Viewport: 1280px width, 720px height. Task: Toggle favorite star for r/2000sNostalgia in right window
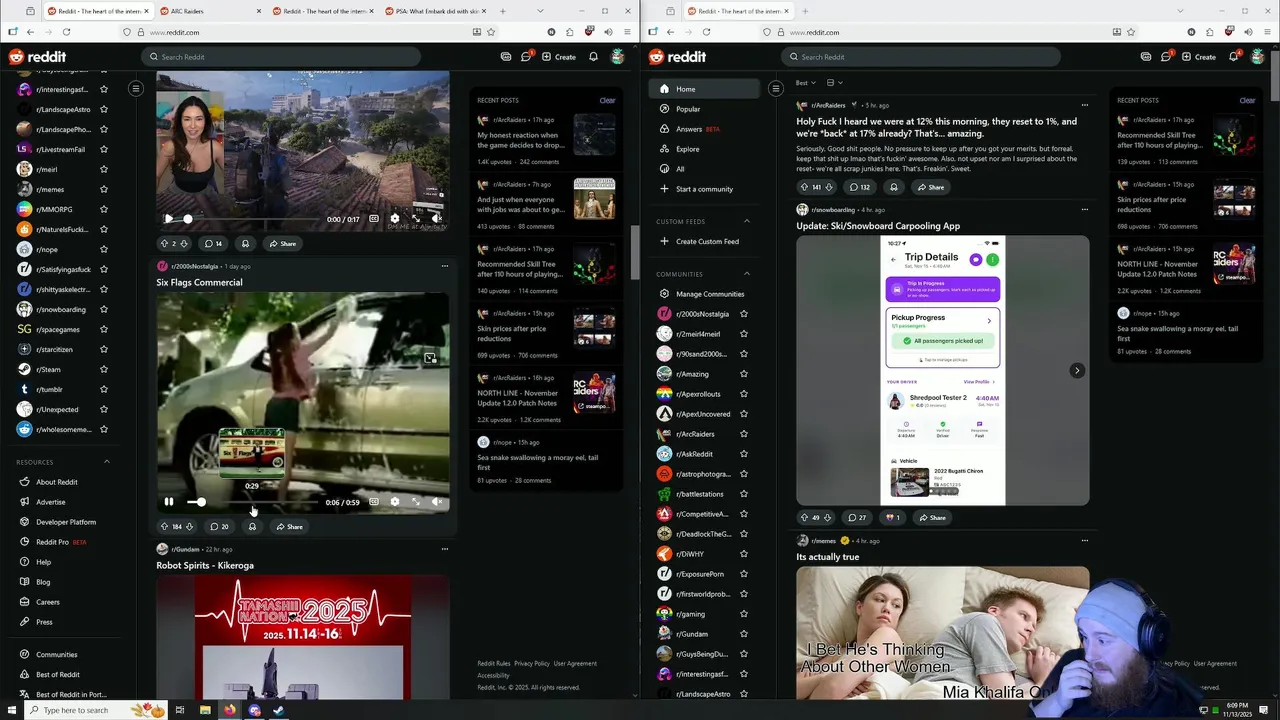[744, 314]
